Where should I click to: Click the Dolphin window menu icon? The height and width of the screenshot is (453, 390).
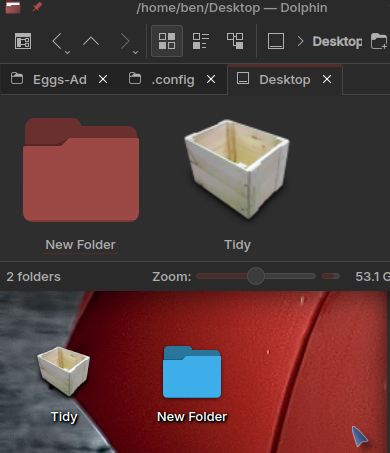point(13,7)
